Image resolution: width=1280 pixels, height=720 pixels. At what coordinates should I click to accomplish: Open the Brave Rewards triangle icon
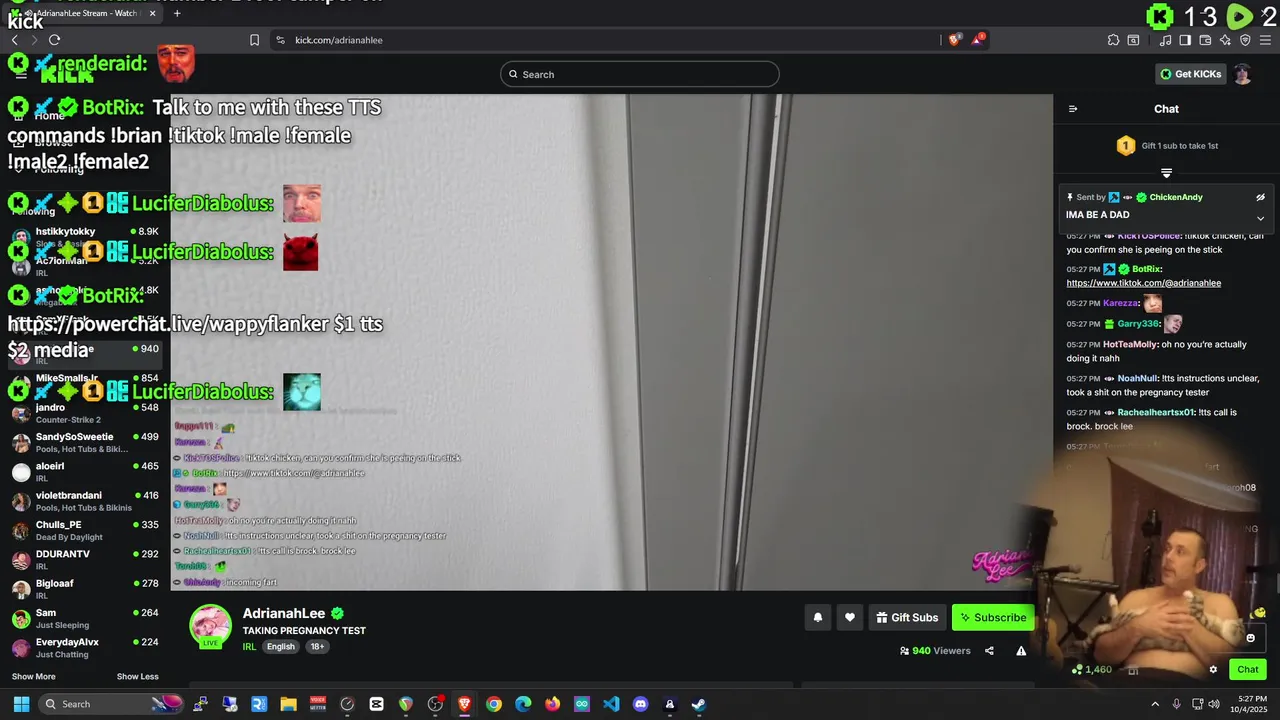click(978, 40)
